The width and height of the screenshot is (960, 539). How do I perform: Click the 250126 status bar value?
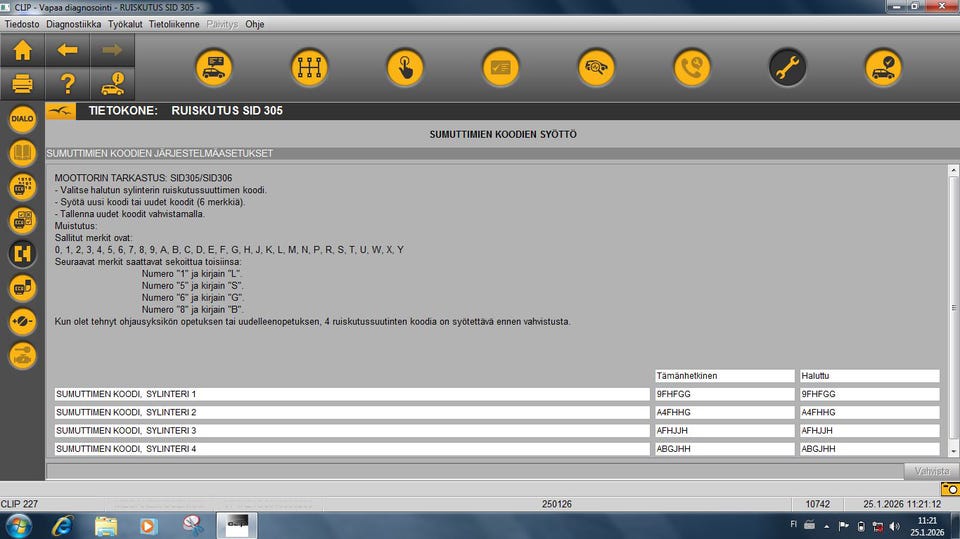[x=557, y=504]
